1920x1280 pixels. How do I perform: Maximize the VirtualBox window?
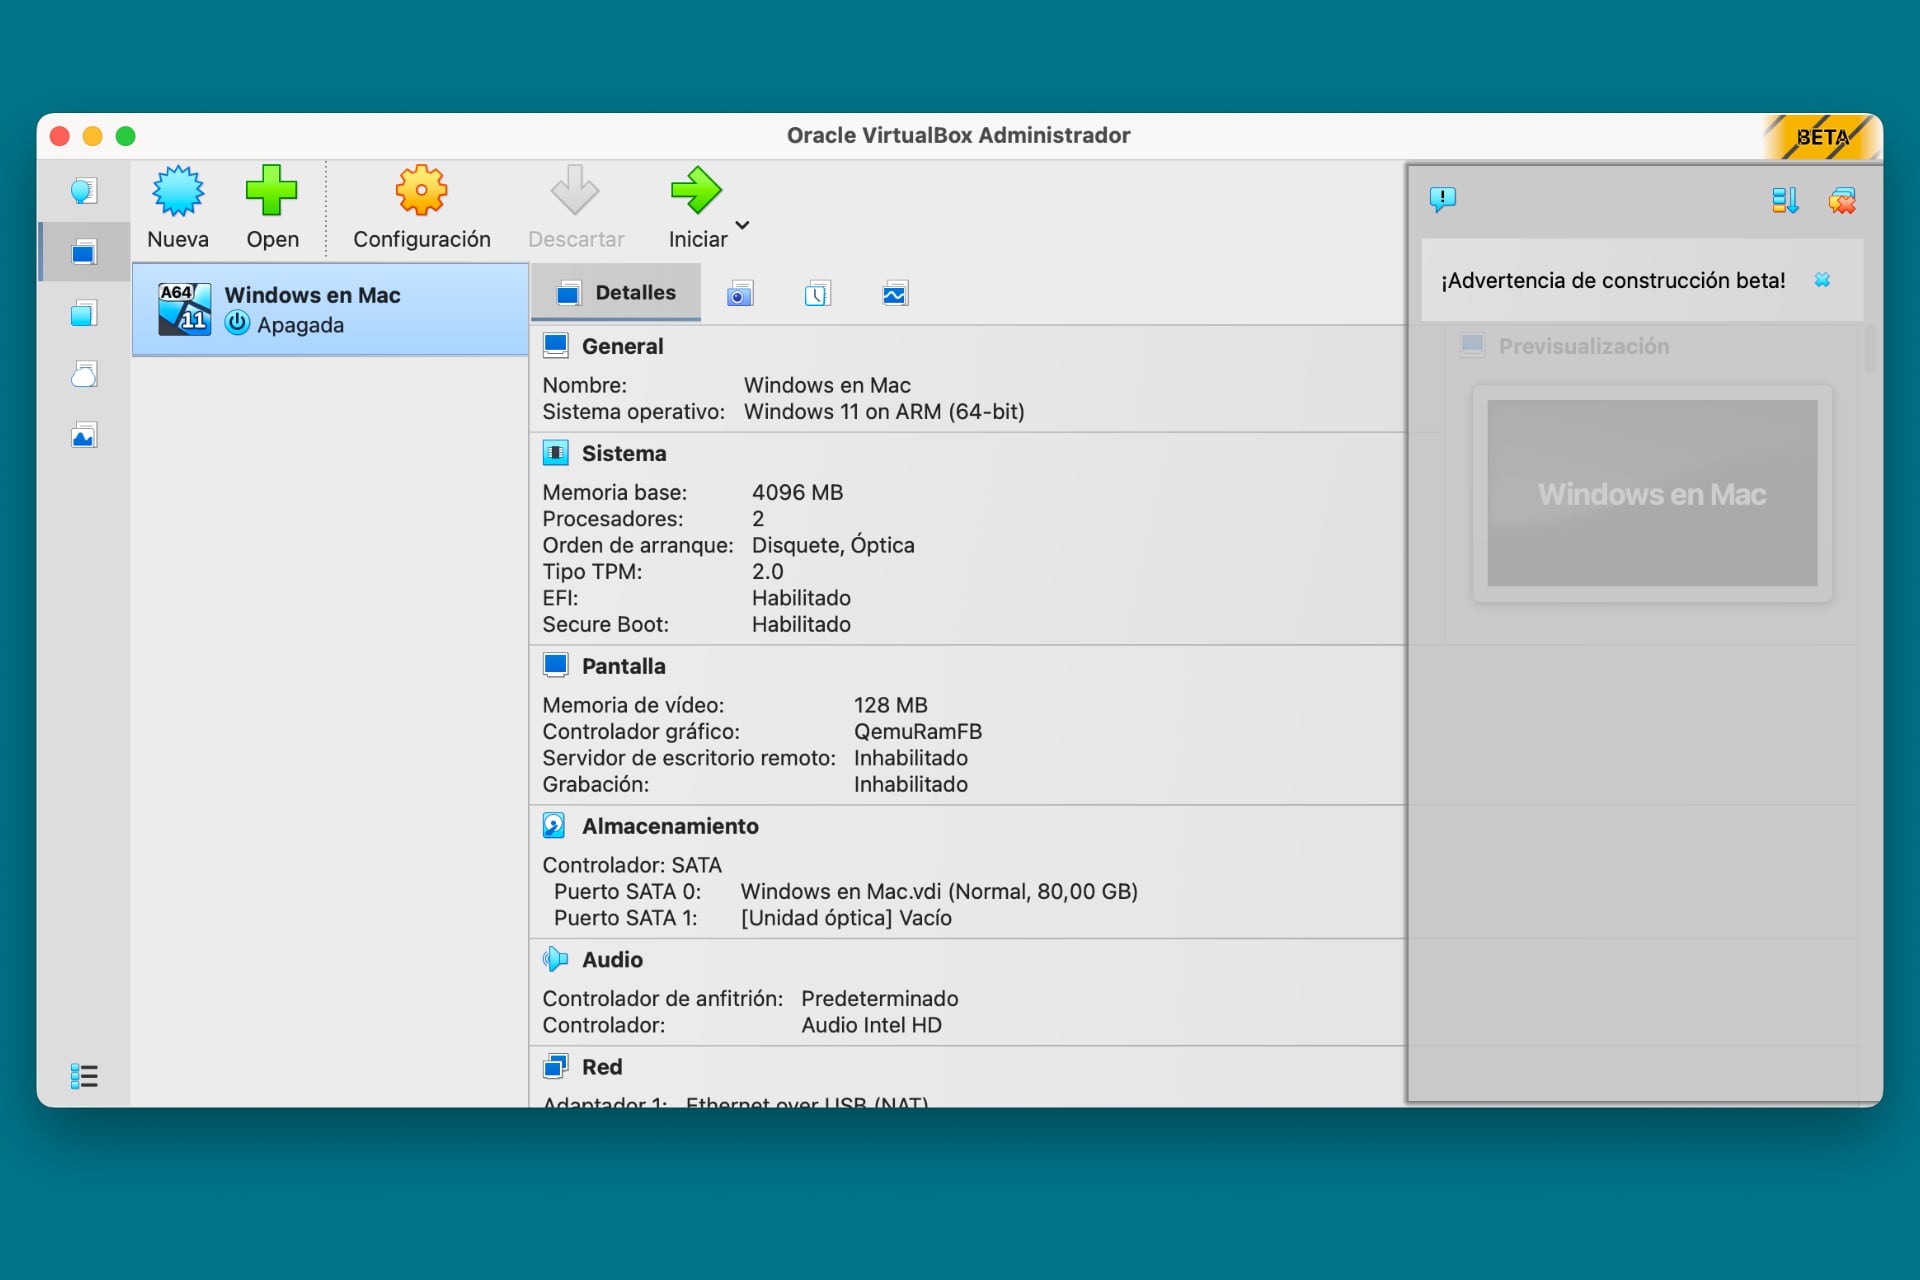(x=126, y=136)
